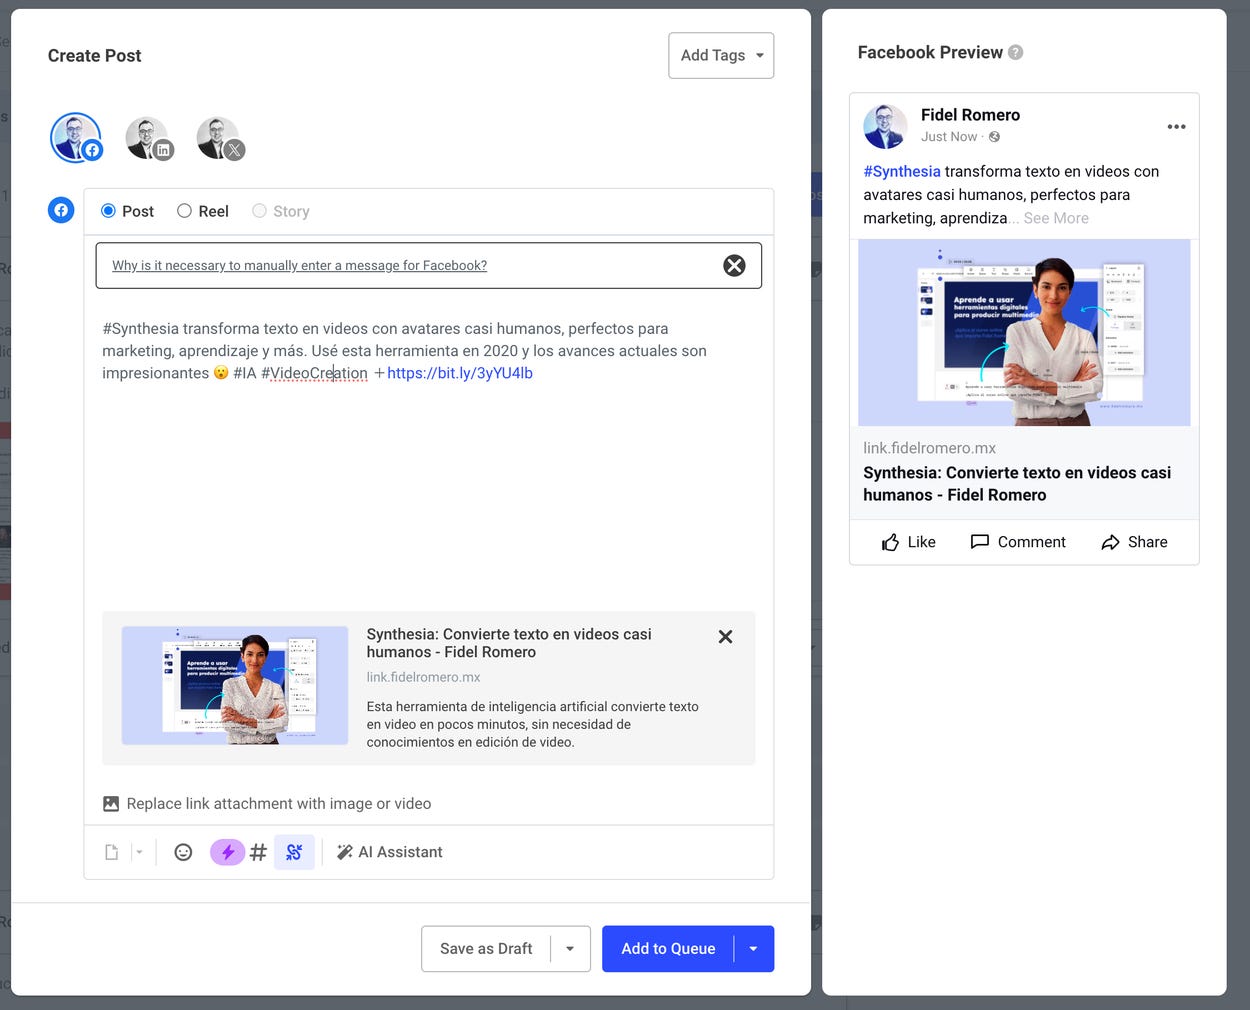Click Replace link attachment with image or video

pos(267,804)
